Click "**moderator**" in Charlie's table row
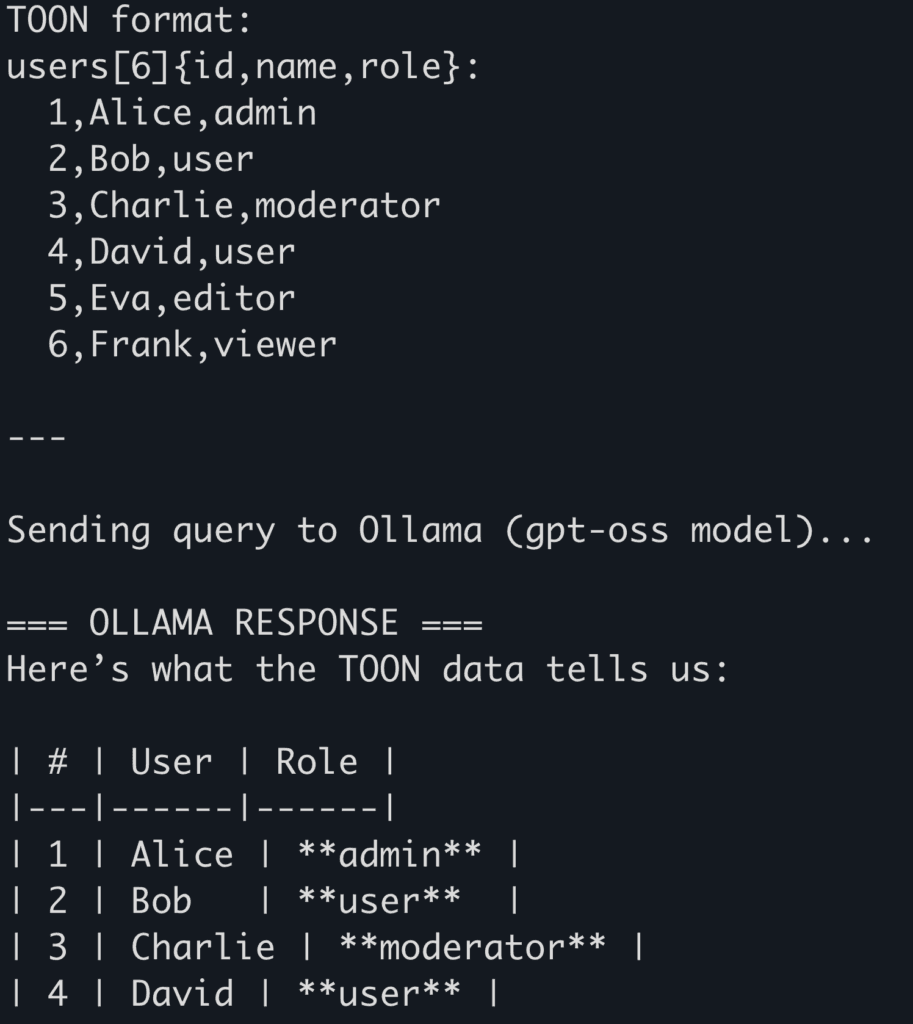This screenshot has height=1024, width=913. pos(472,947)
